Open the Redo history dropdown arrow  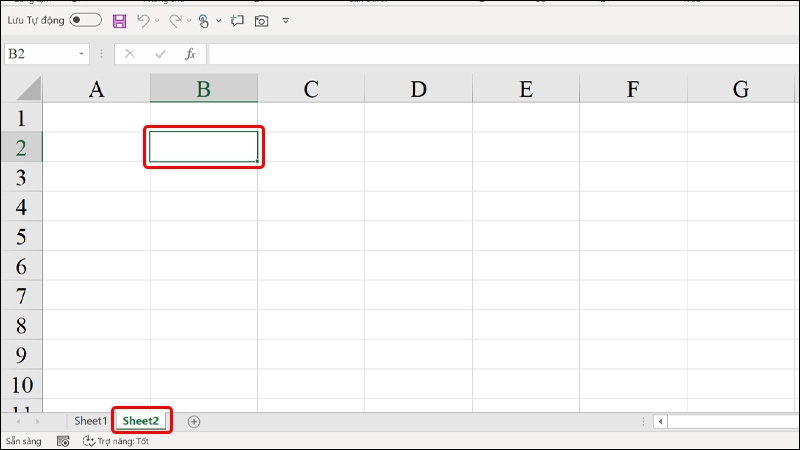pyautogui.click(x=189, y=21)
